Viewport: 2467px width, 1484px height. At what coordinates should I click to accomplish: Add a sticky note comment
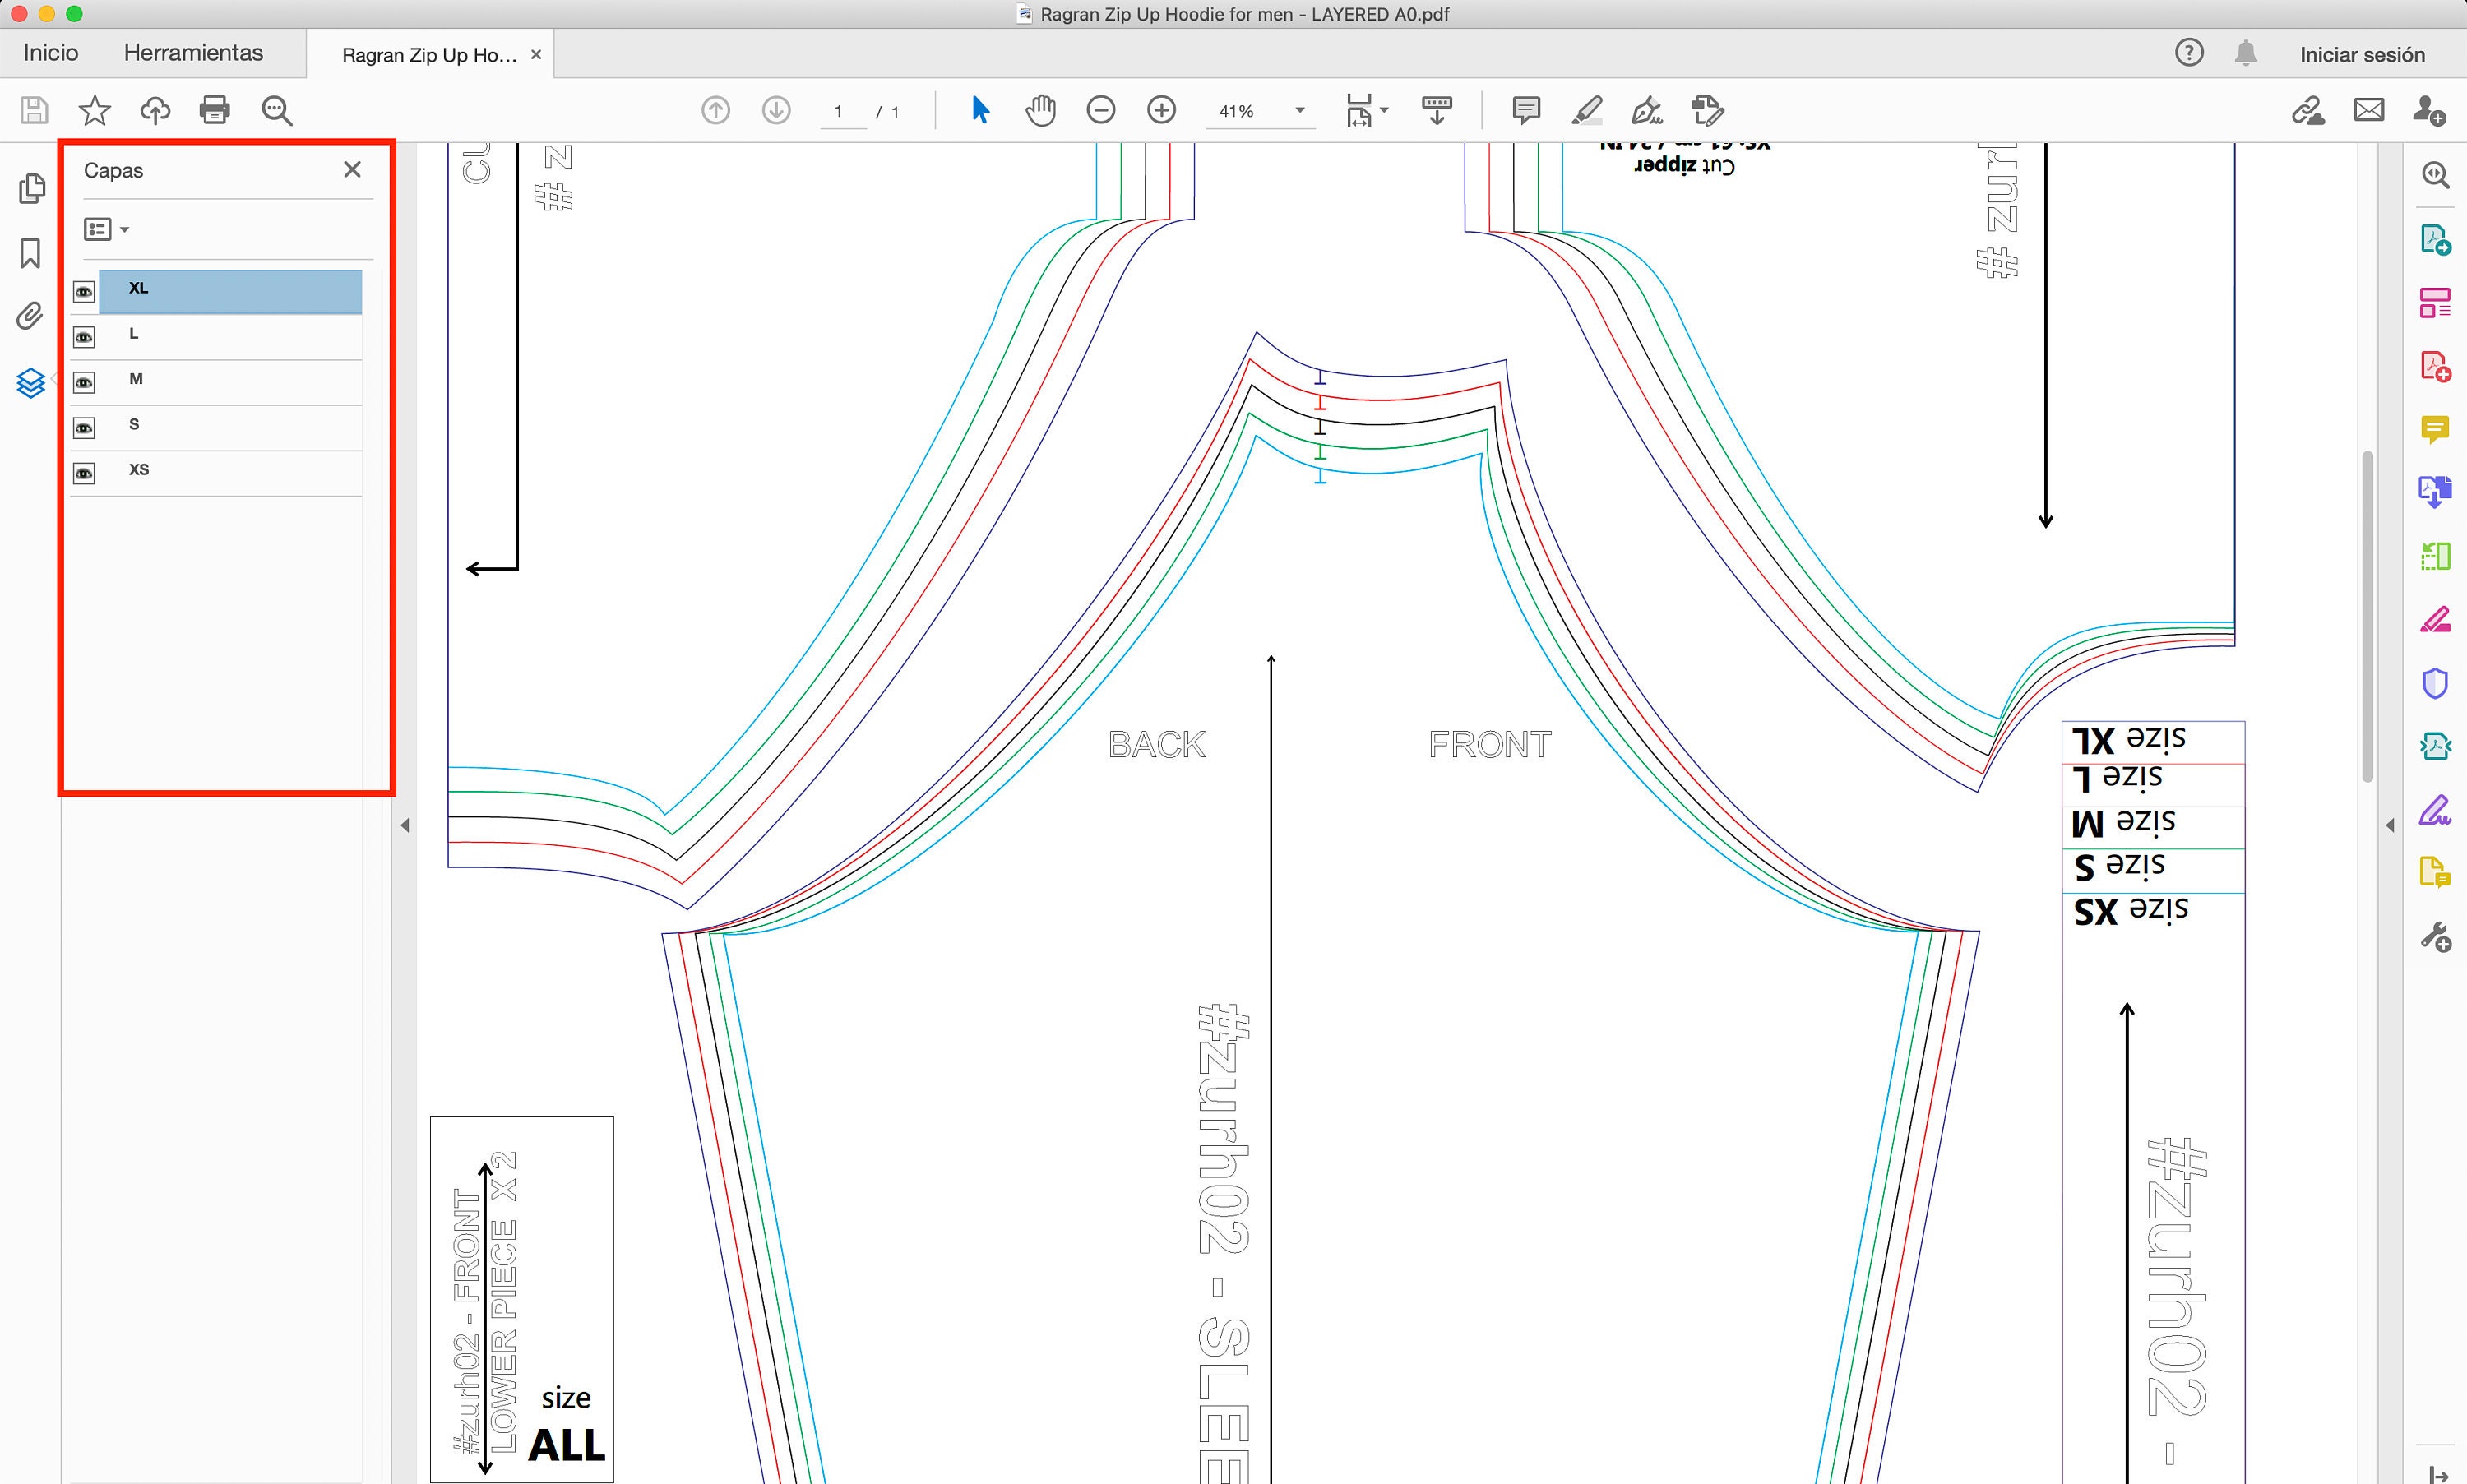point(1526,110)
